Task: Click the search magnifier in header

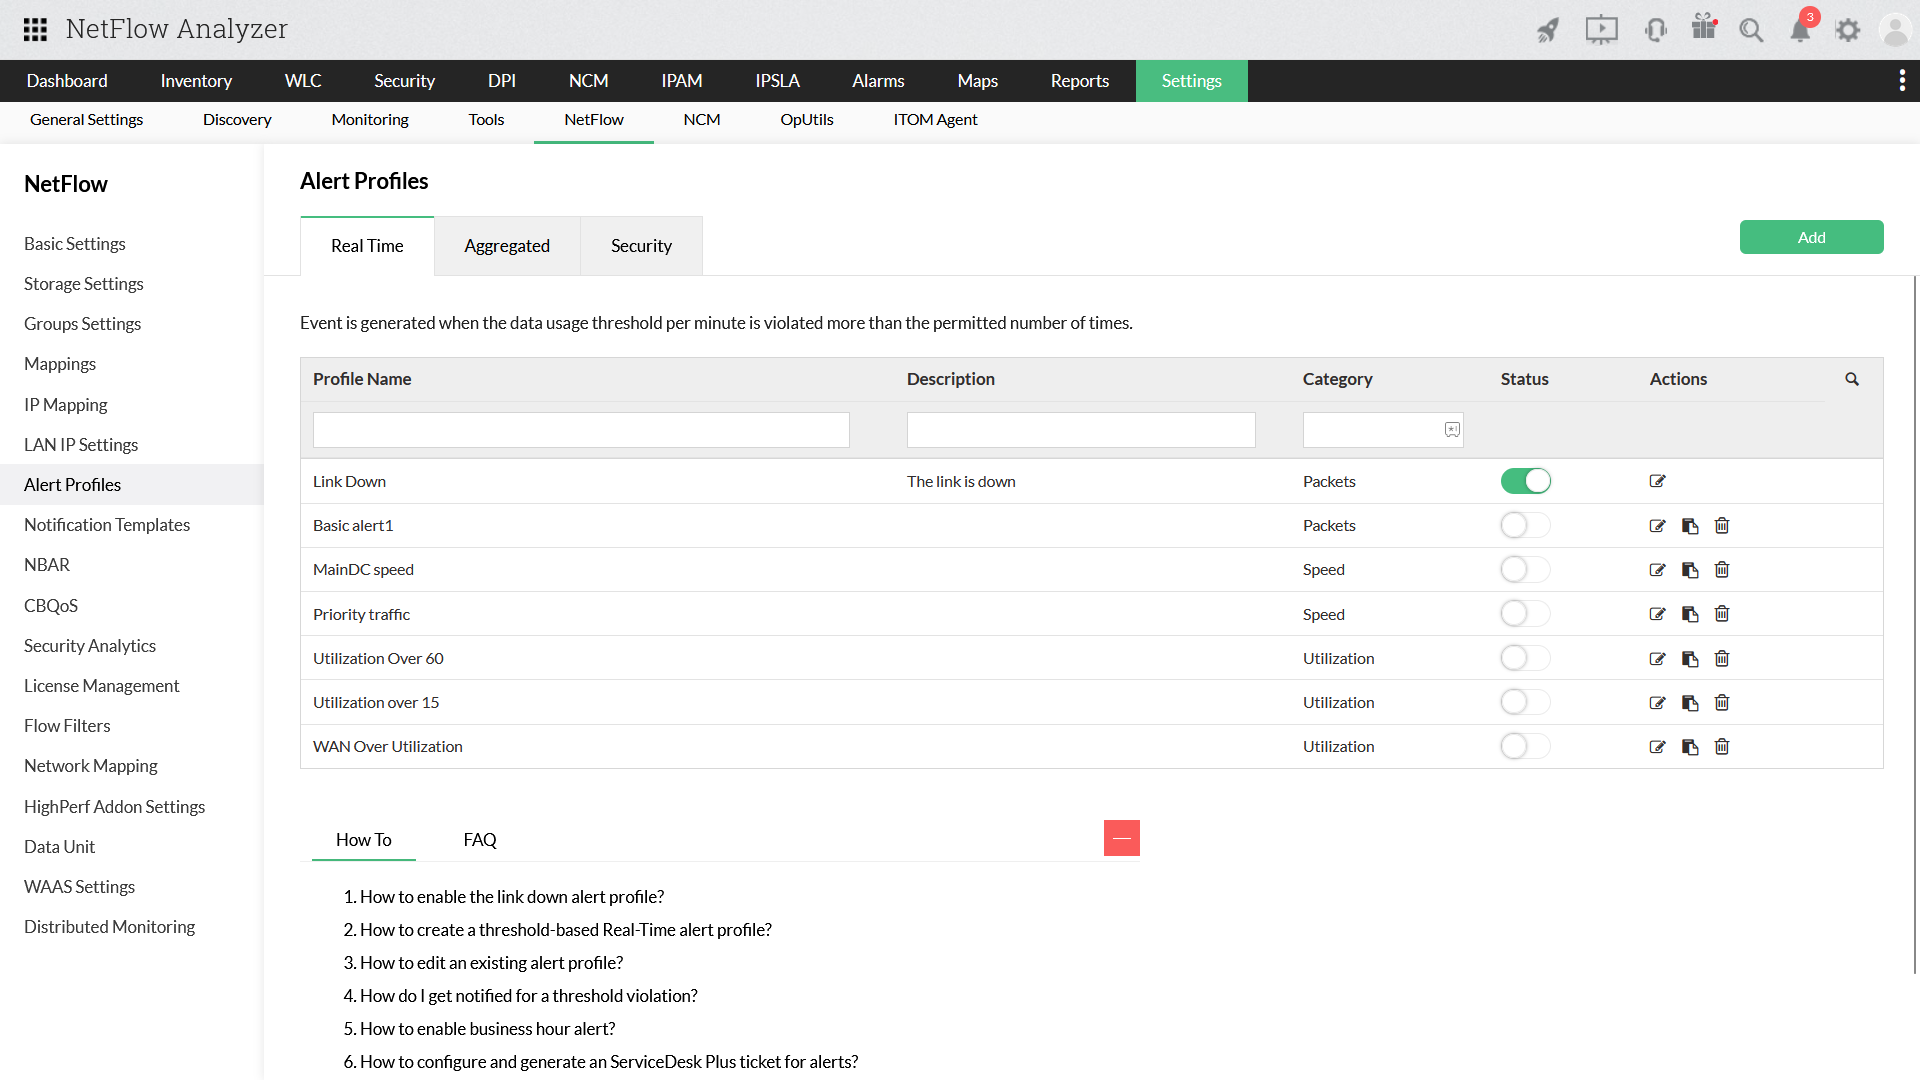Action: [x=1751, y=30]
